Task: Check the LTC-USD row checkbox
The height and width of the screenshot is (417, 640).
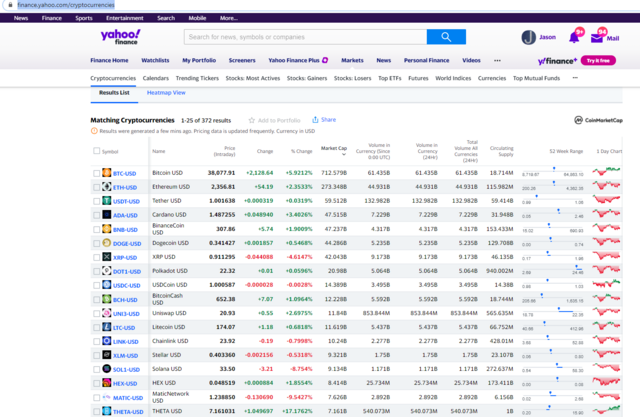Action: tap(96, 327)
